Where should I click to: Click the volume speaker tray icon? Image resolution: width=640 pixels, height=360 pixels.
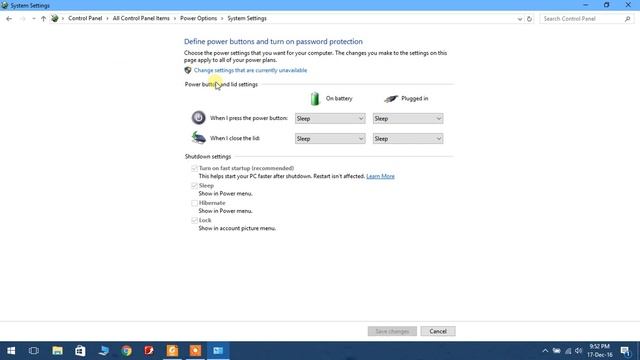click(x=578, y=351)
